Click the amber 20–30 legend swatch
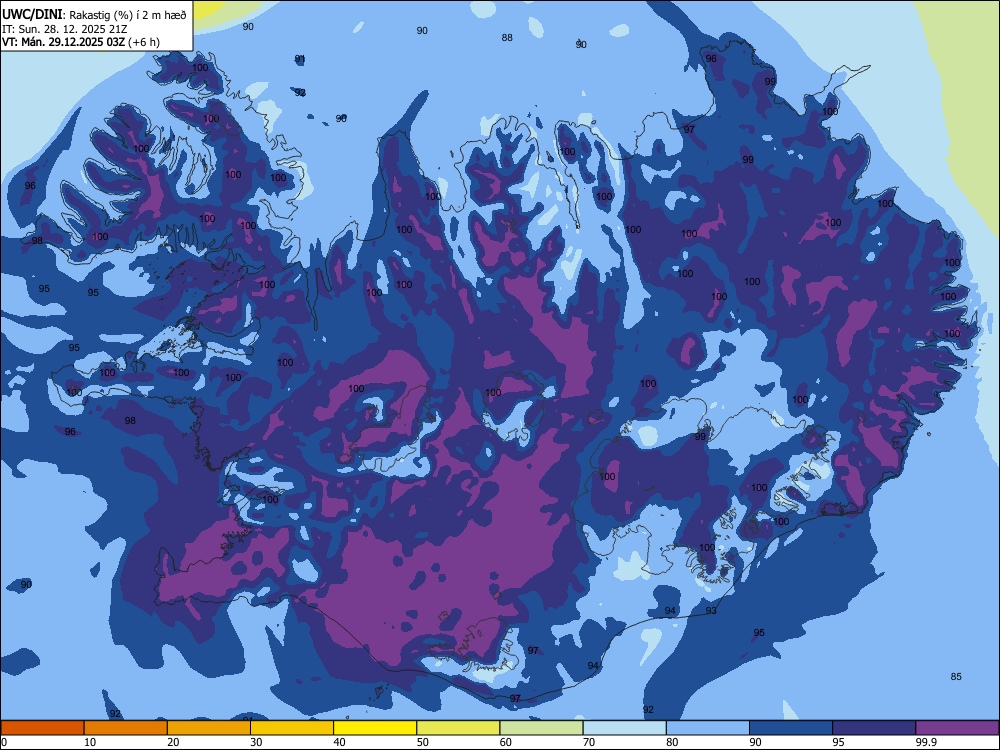This screenshot has height=750, width=1000. click(x=209, y=728)
